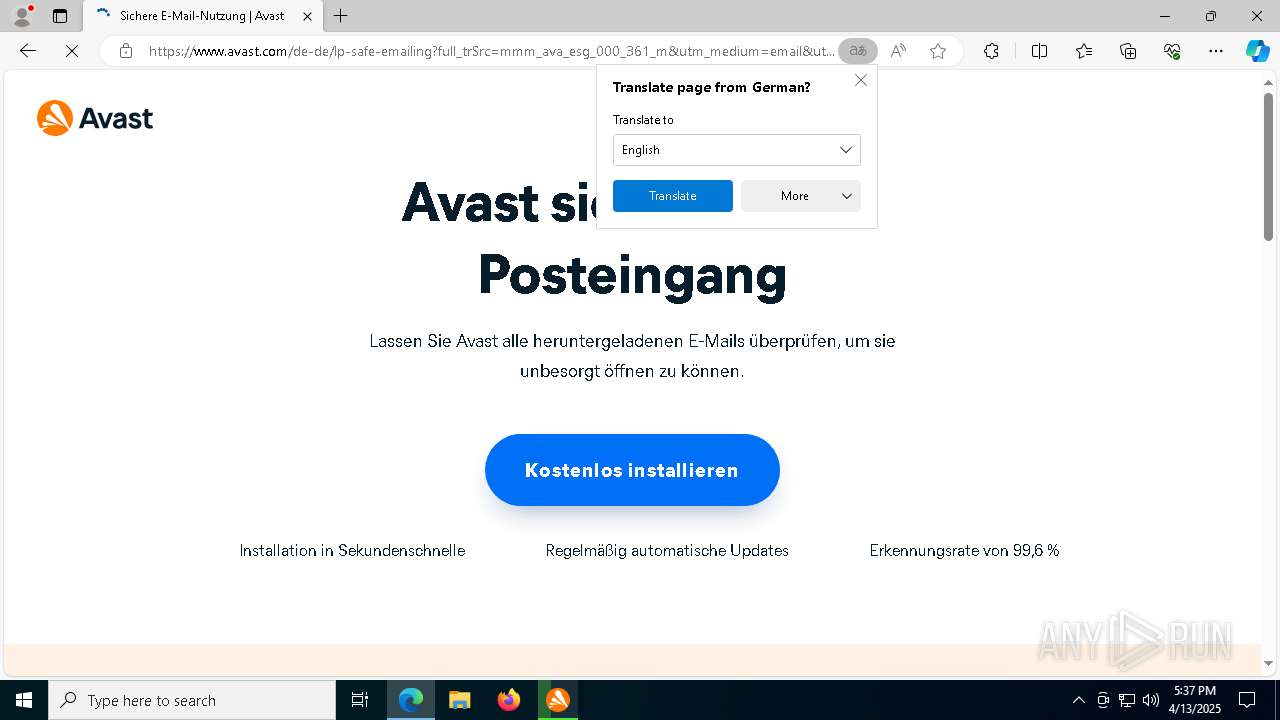
Task: Click the Posteingang headline
Action: click(632, 274)
